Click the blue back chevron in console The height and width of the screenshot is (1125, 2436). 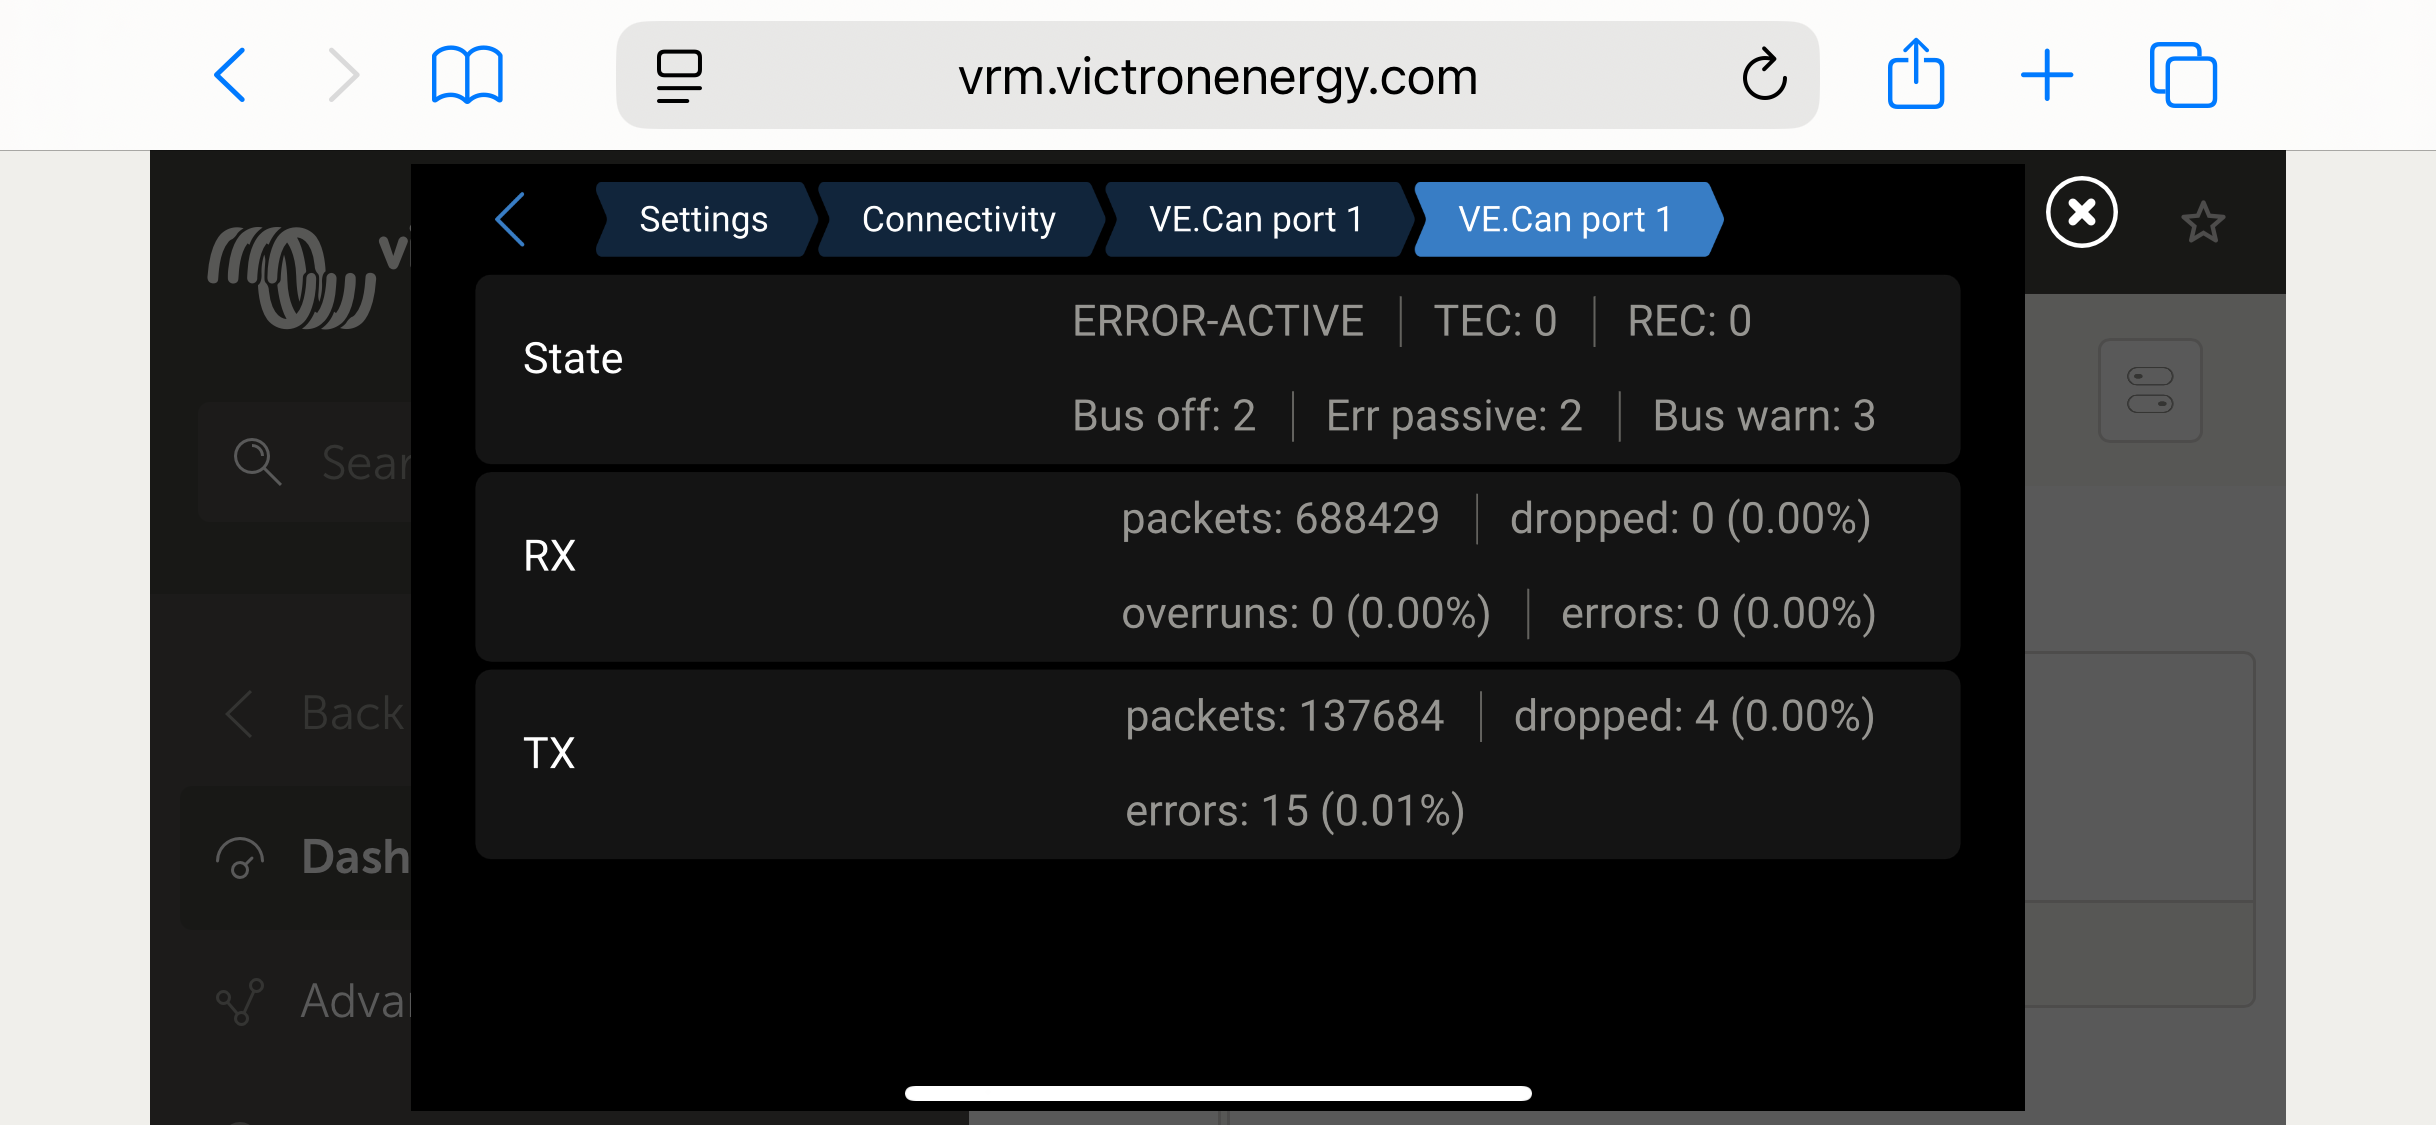coord(511,220)
